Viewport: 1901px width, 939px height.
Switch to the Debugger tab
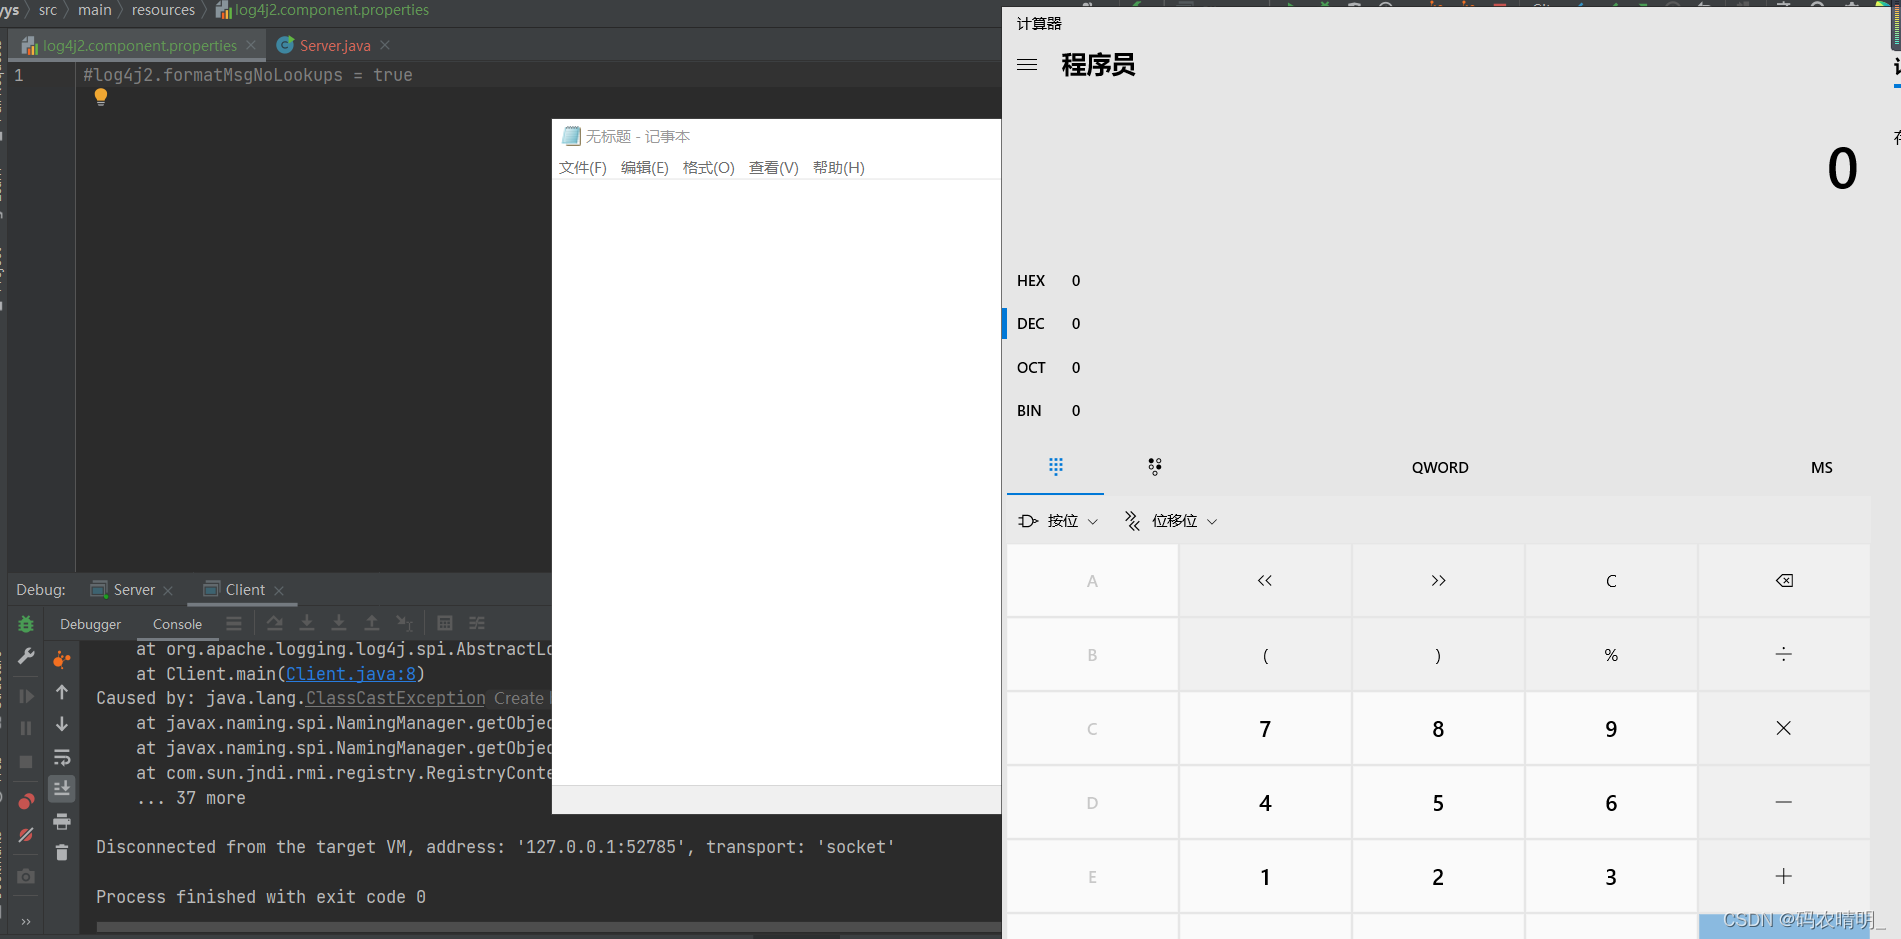pyautogui.click(x=90, y=624)
